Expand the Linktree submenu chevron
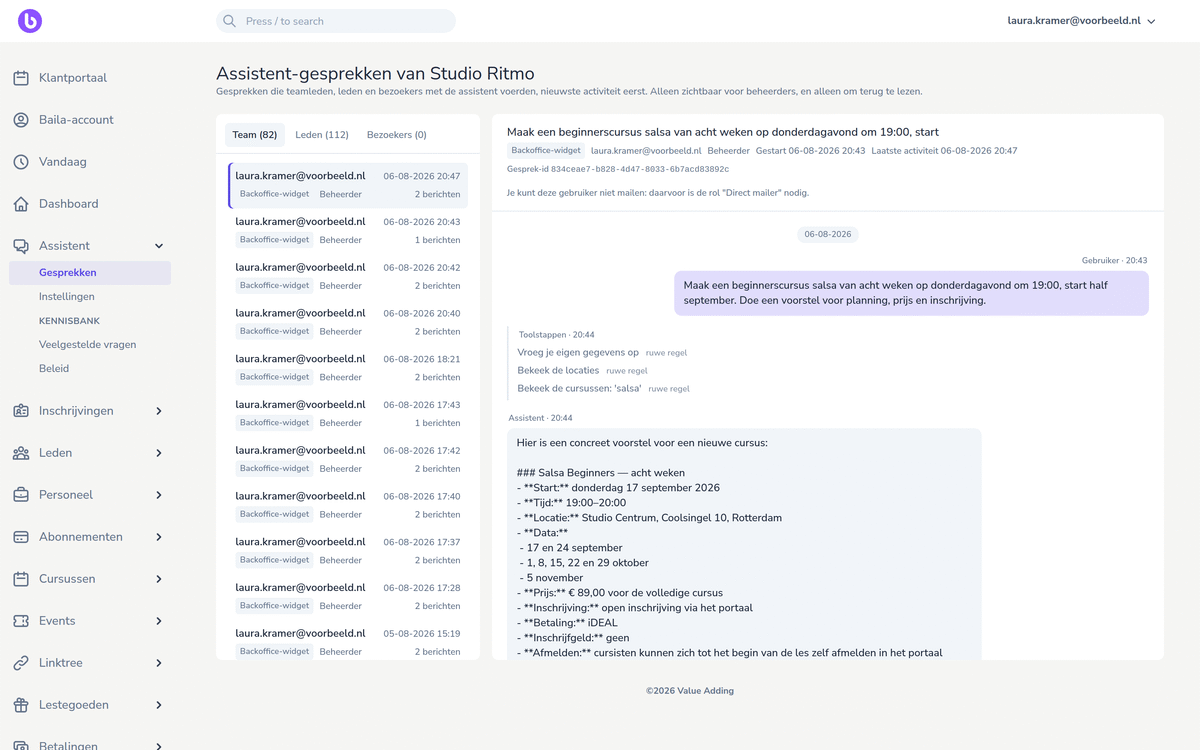 tap(159, 663)
